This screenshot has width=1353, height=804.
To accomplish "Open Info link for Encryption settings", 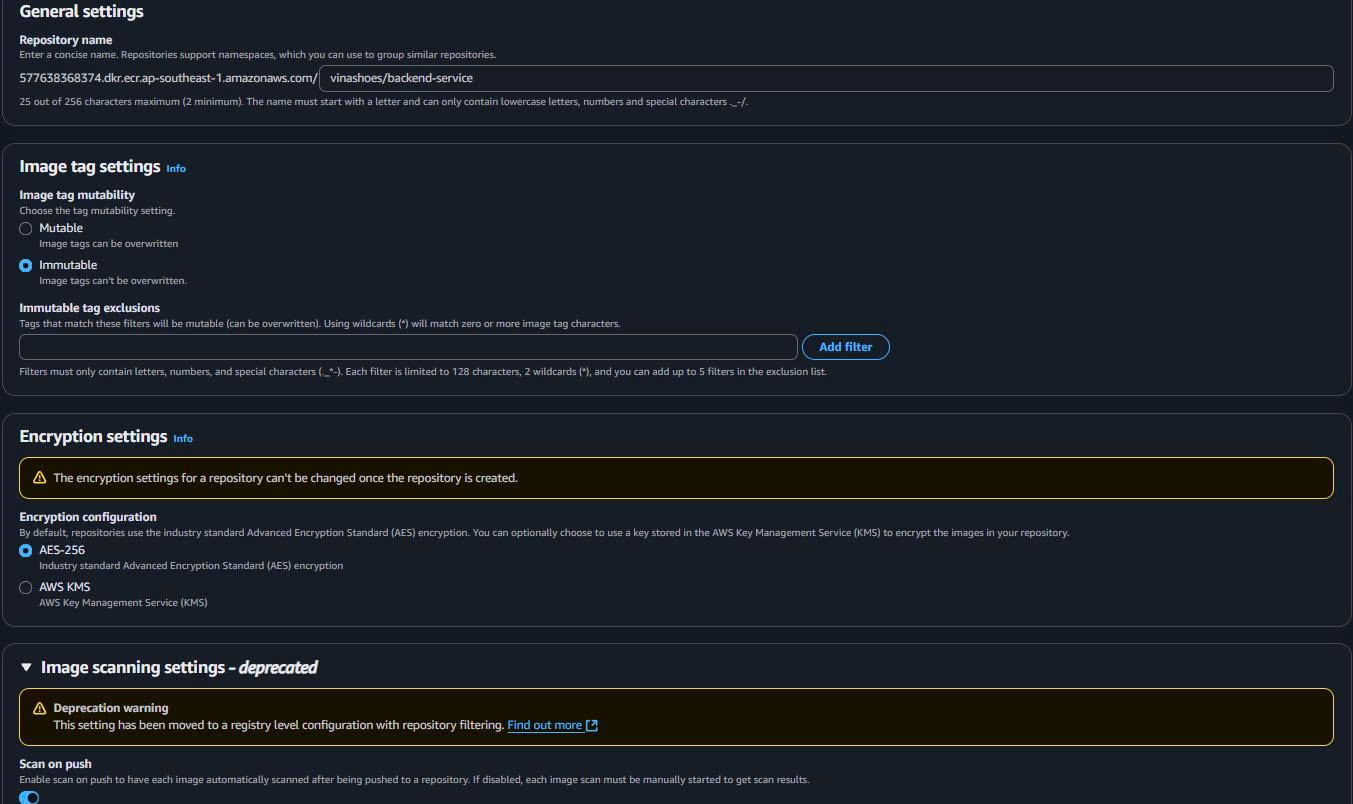I will 183,438.
